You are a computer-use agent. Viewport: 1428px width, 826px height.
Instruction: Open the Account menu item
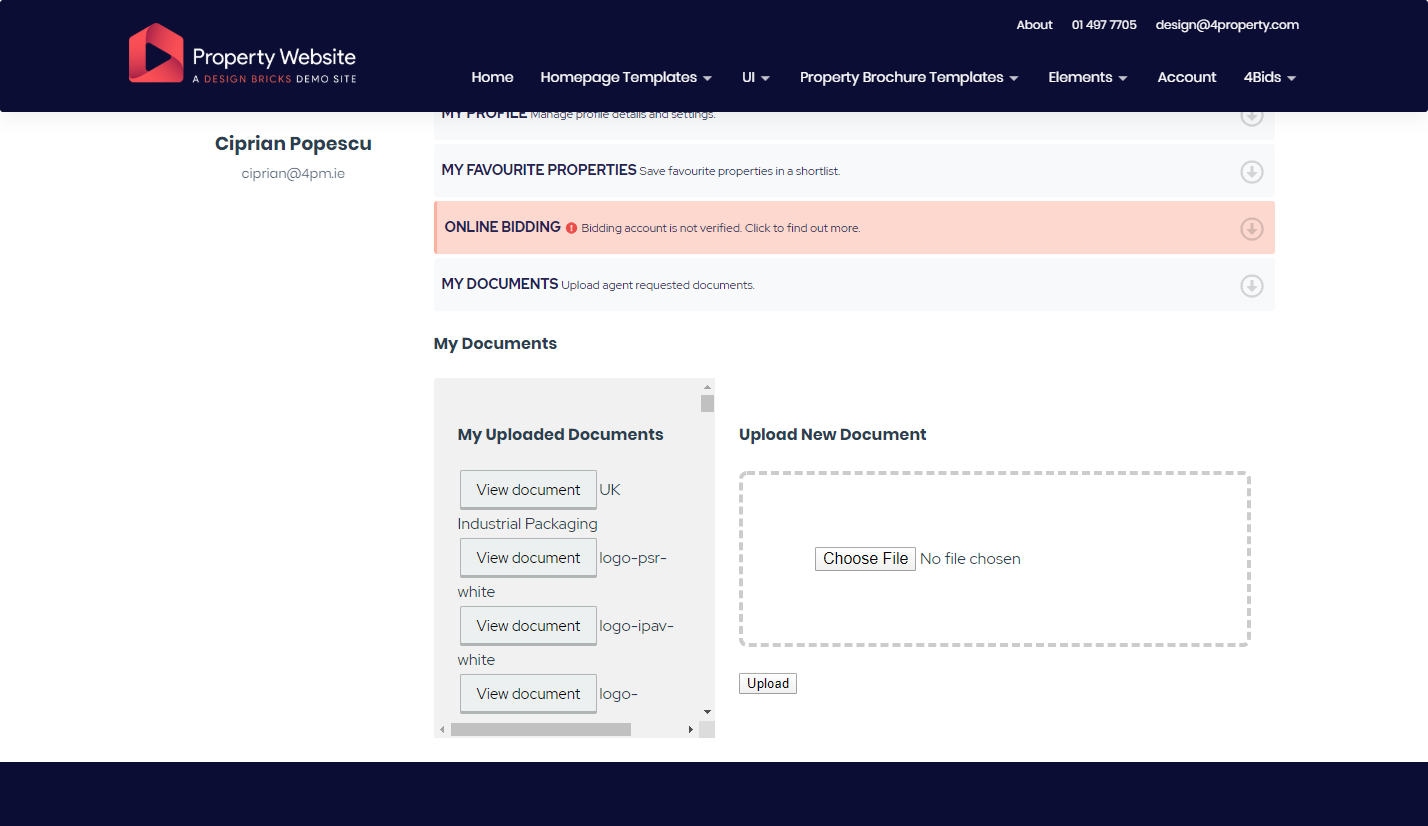[x=1186, y=77]
